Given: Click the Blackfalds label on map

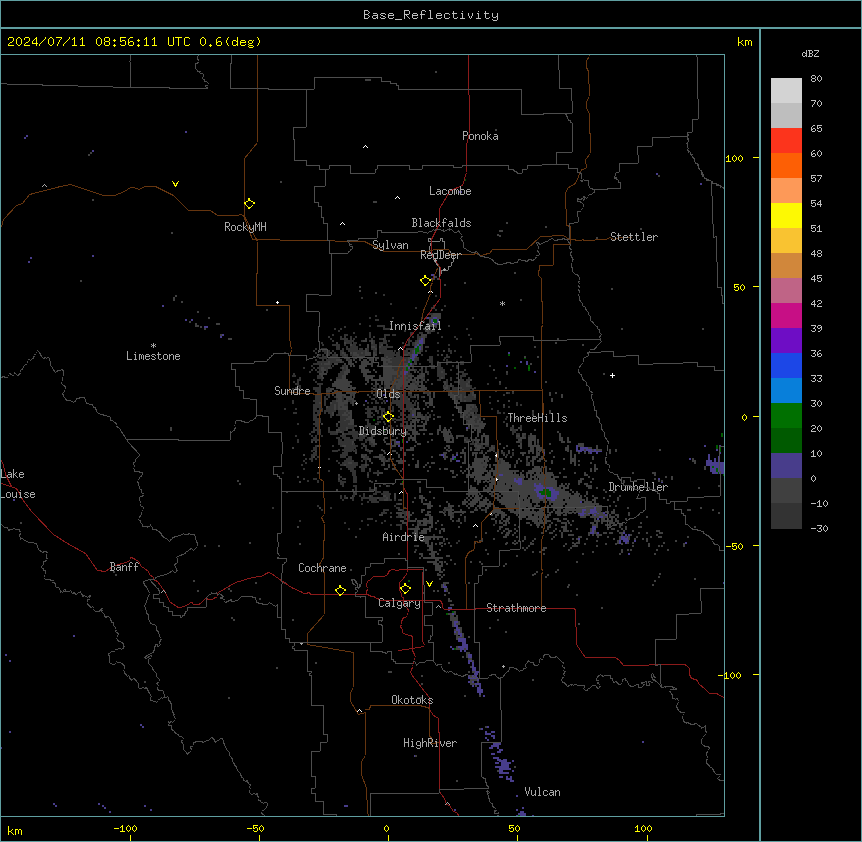Looking at the screenshot, I should [441, 223].
